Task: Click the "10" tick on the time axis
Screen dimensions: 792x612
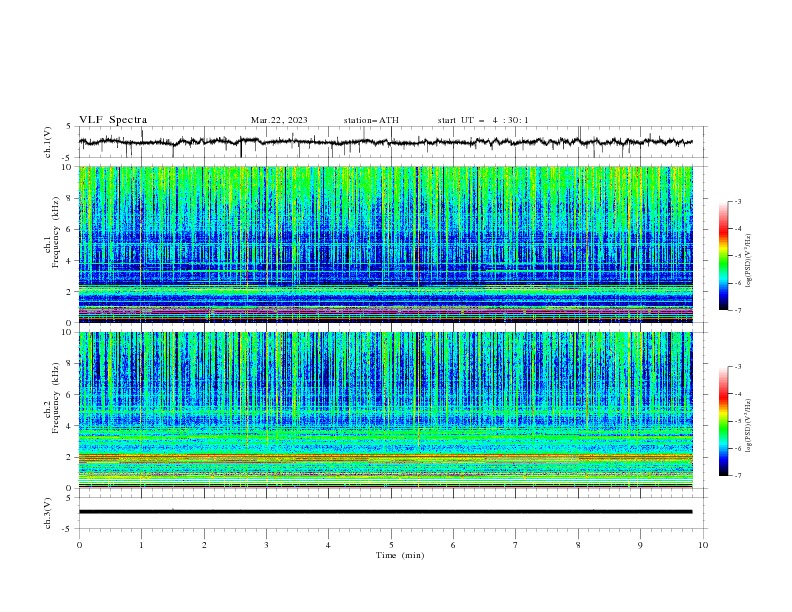Action: (703, 545)
